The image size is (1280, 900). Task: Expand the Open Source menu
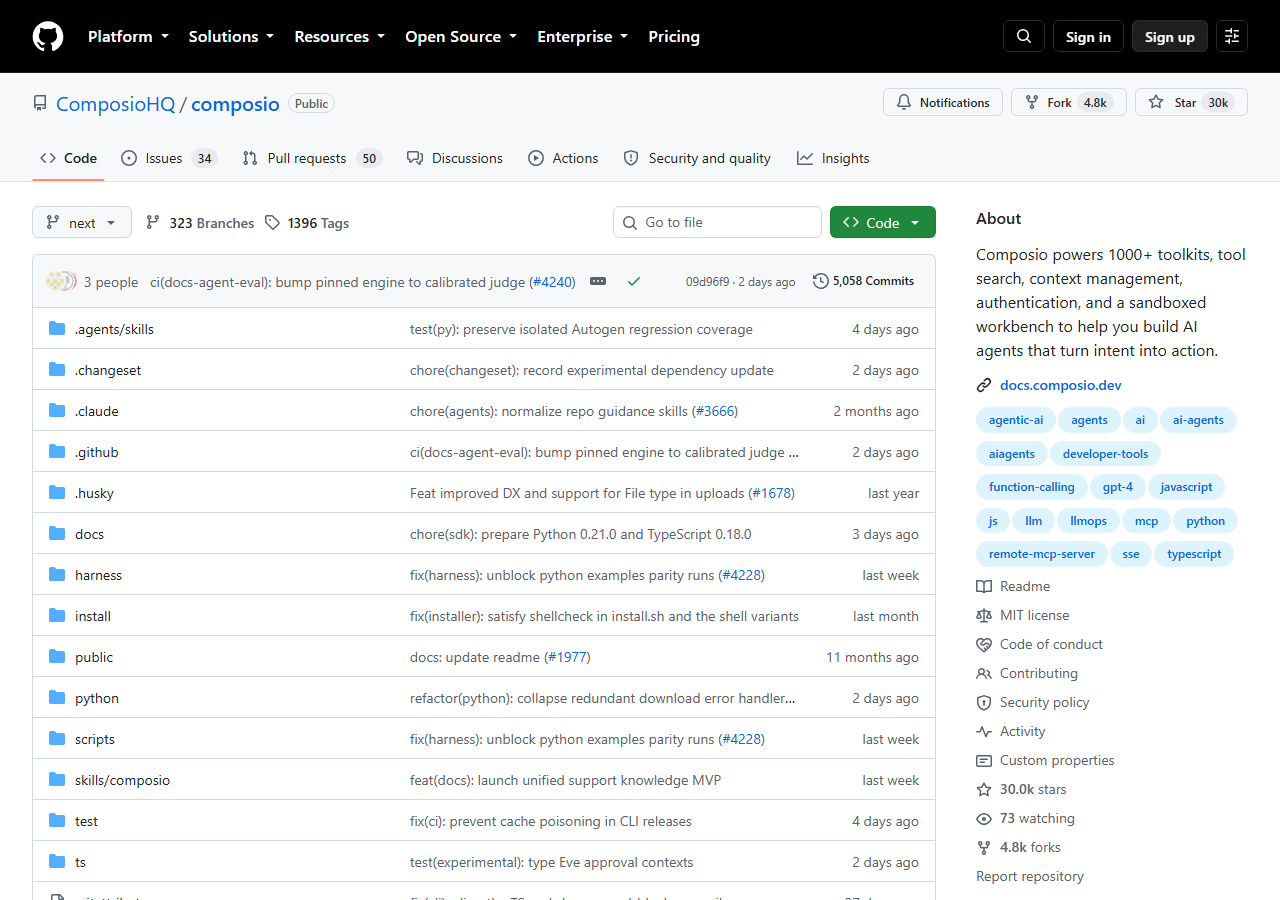(461, 36)
